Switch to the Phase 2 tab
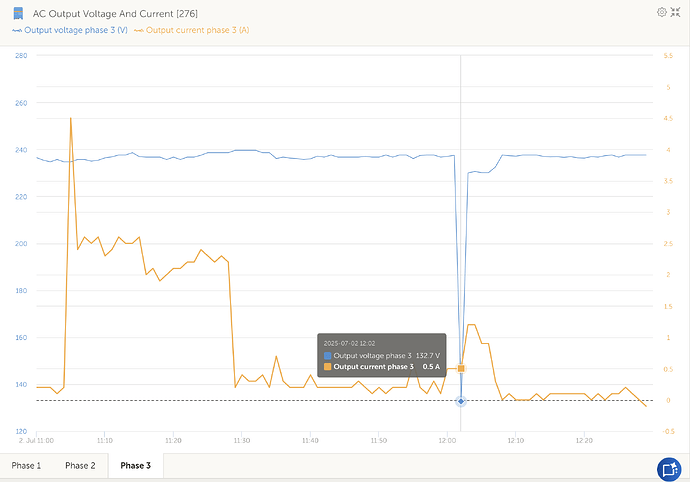690x482 pixels. (x=80, y=466)
